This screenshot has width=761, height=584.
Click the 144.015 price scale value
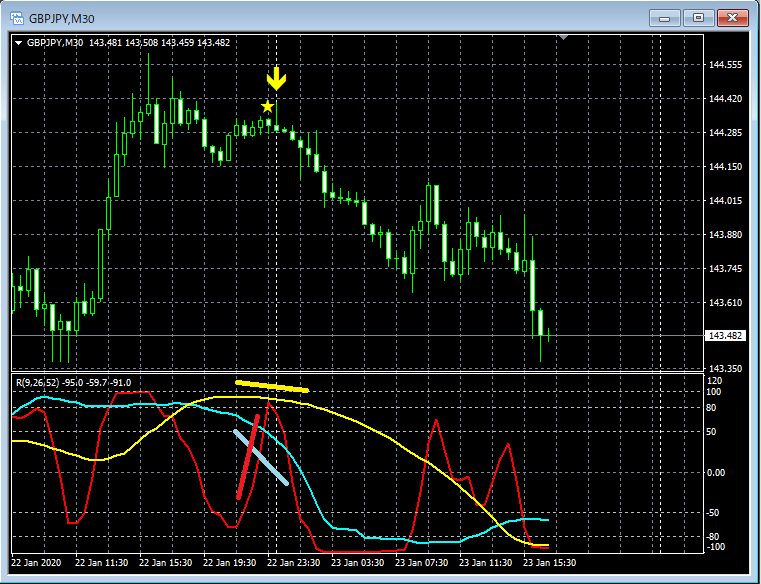pos(725,200)
